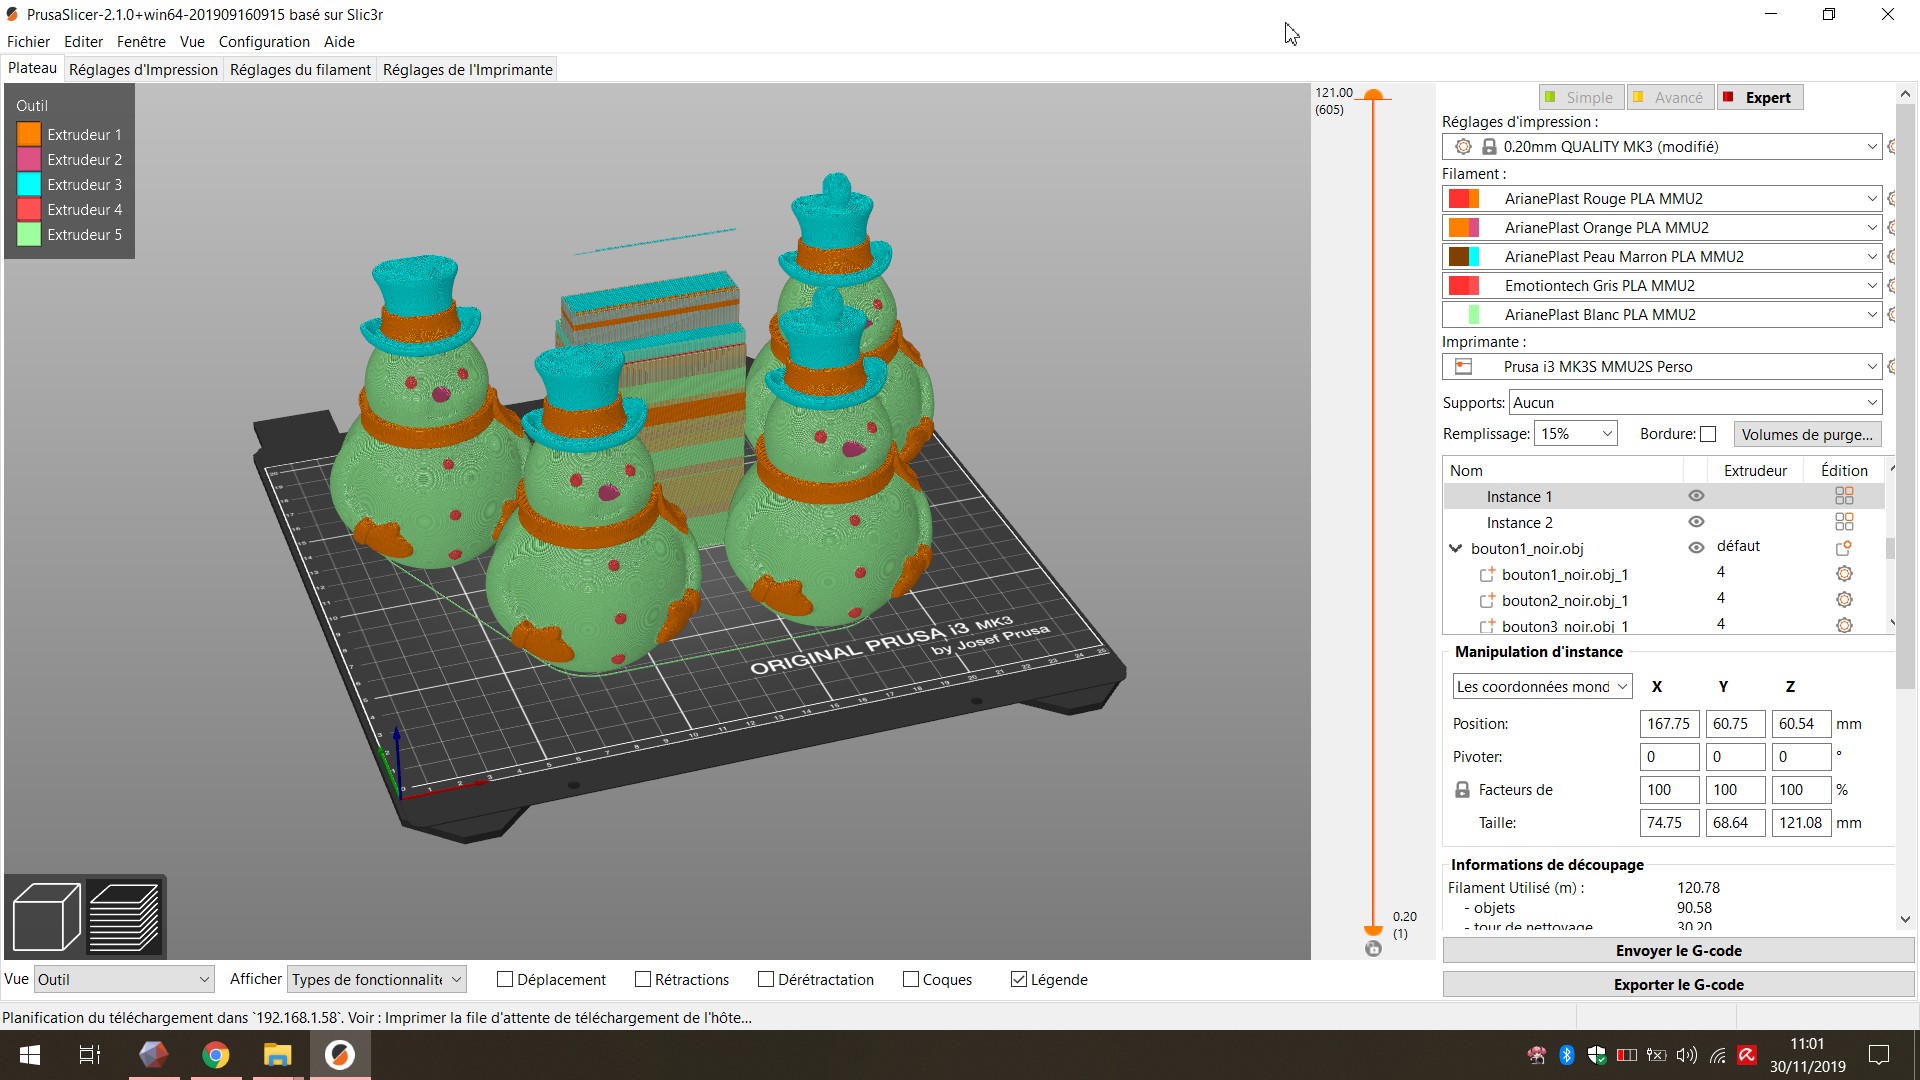Toggle the scale factor lock icon
This screenshot has height=1080, width=1920.
coord(1462,789)
